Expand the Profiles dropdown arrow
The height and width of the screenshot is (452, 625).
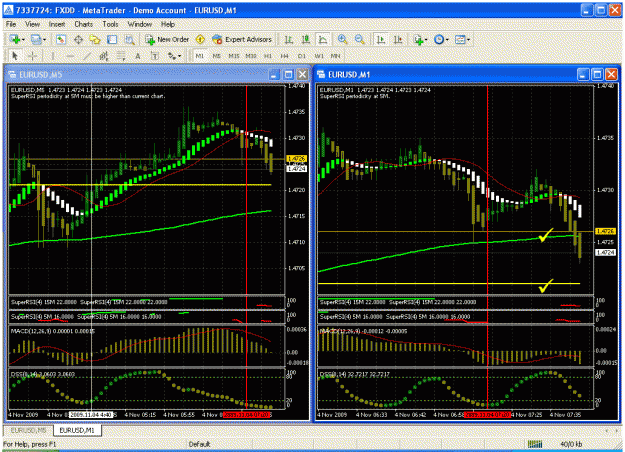(x=44, y=39)
